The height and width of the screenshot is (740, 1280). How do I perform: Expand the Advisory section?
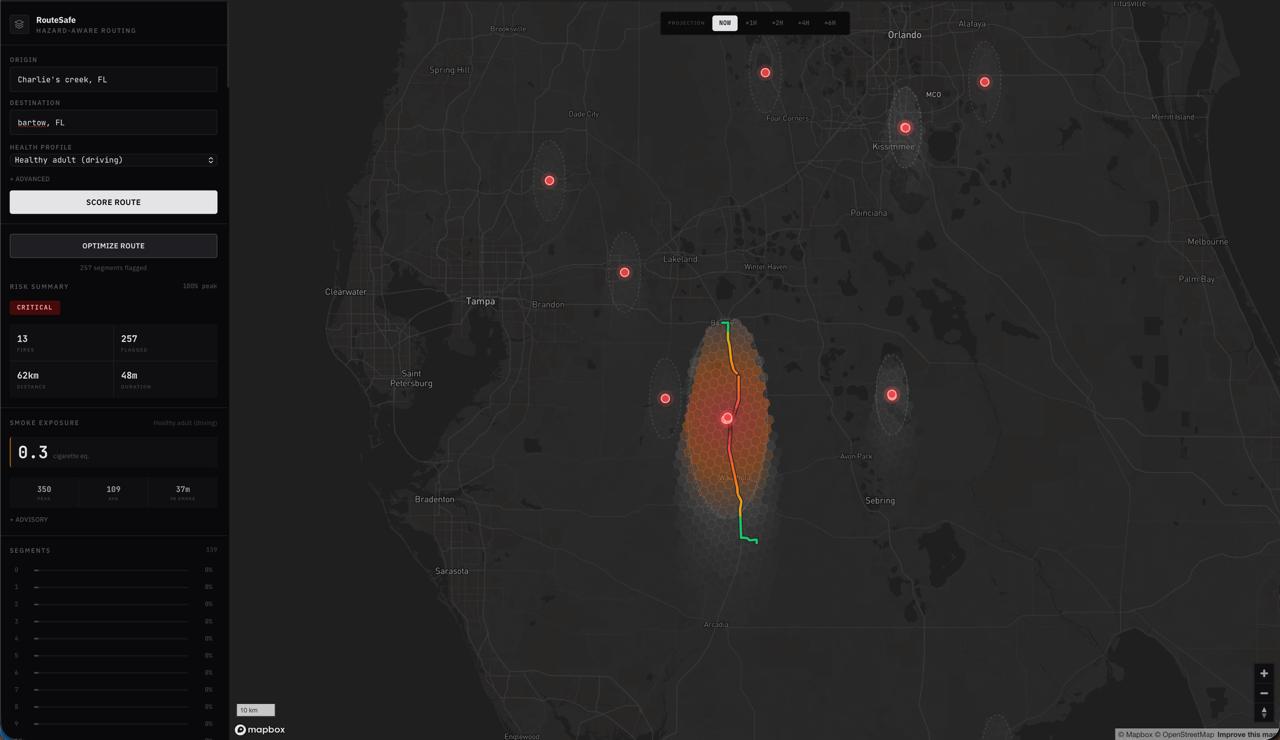click(x=29, y=520)
